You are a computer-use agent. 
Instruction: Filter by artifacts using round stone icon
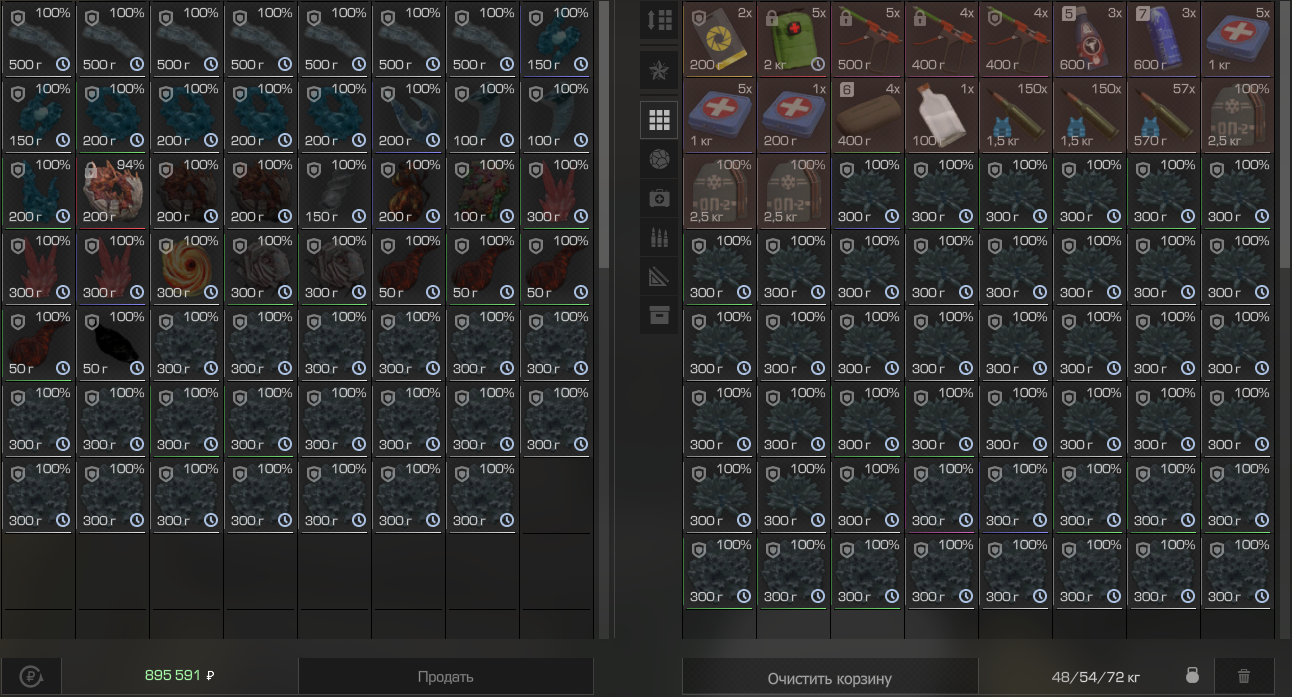coord(659,159)
